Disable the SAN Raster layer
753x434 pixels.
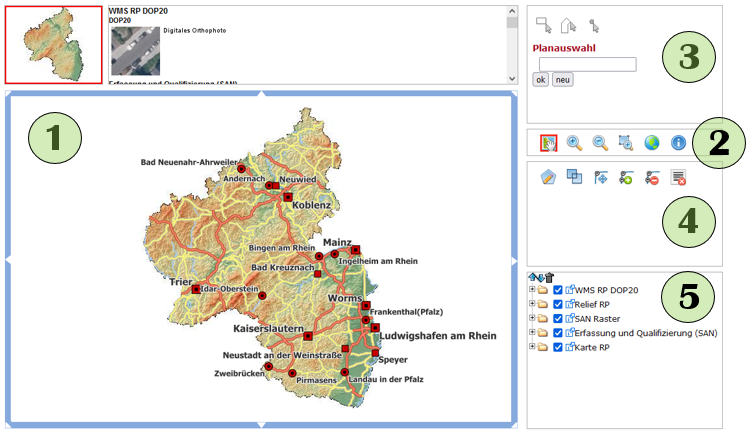click(x=558, y=318)
